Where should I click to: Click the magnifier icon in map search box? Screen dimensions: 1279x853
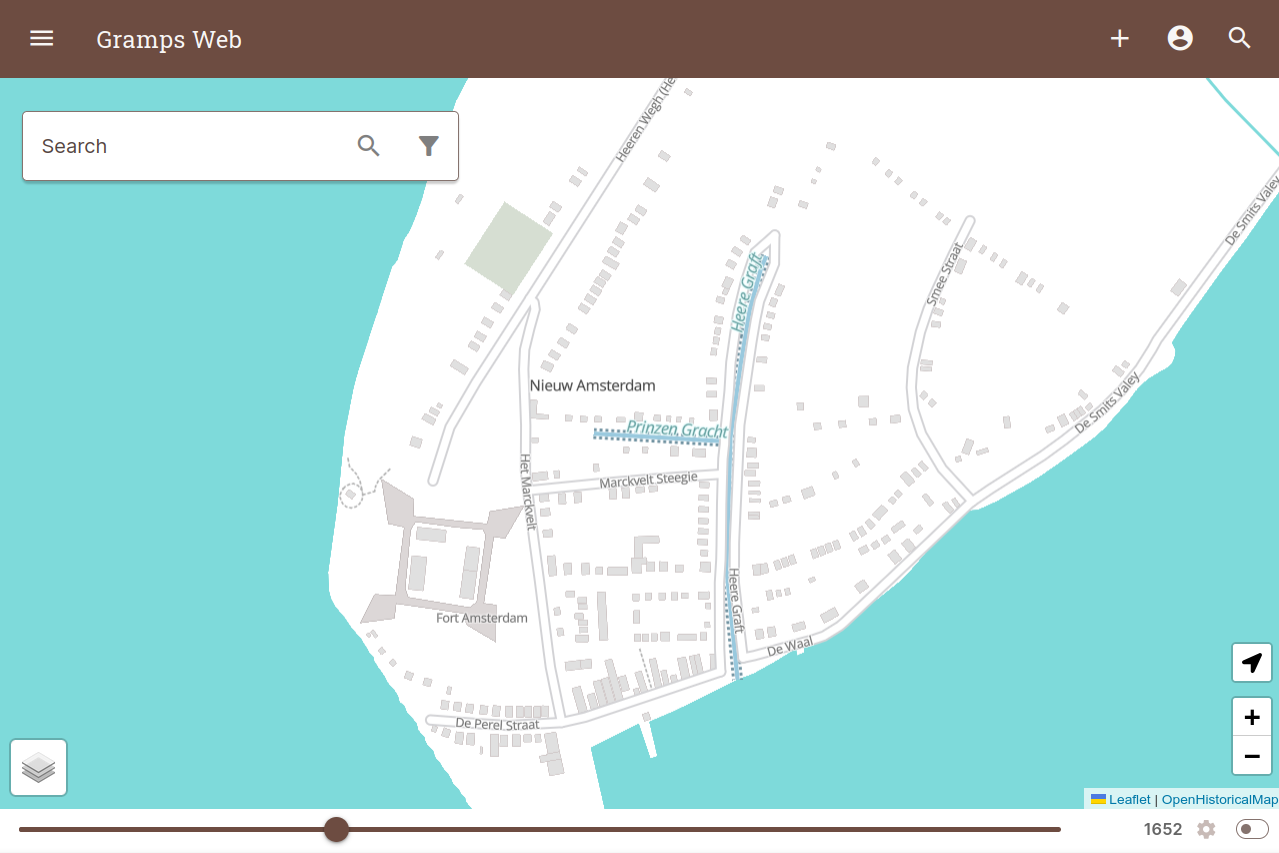pos(369,146)
